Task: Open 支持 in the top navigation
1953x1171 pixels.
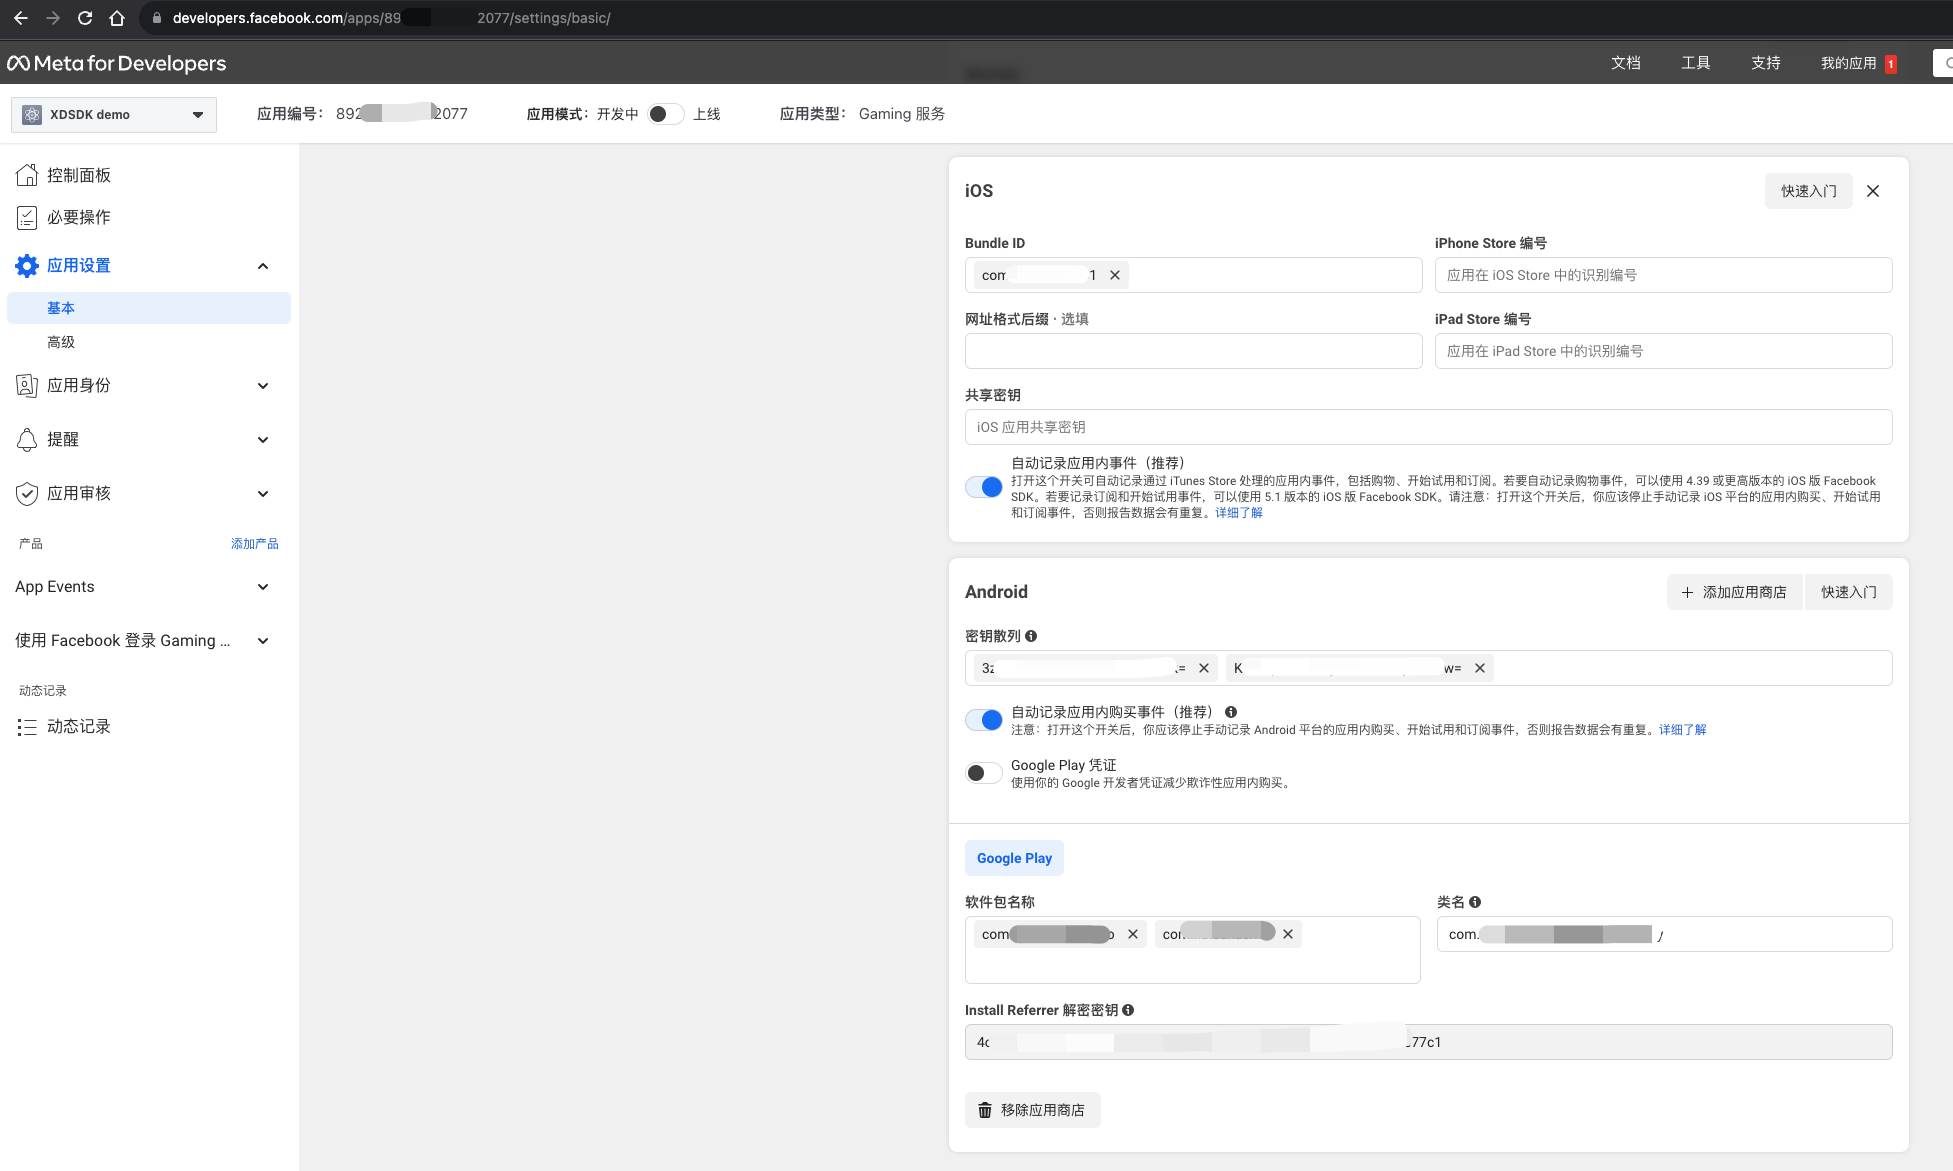Action: pos(1766,63)
